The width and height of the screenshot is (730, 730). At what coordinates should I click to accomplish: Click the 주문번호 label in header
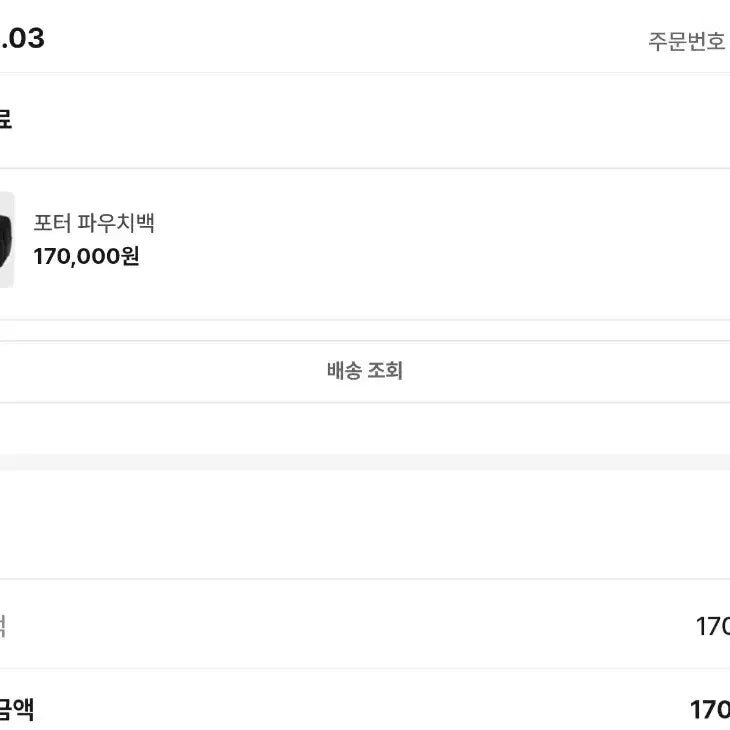(686, 43)
